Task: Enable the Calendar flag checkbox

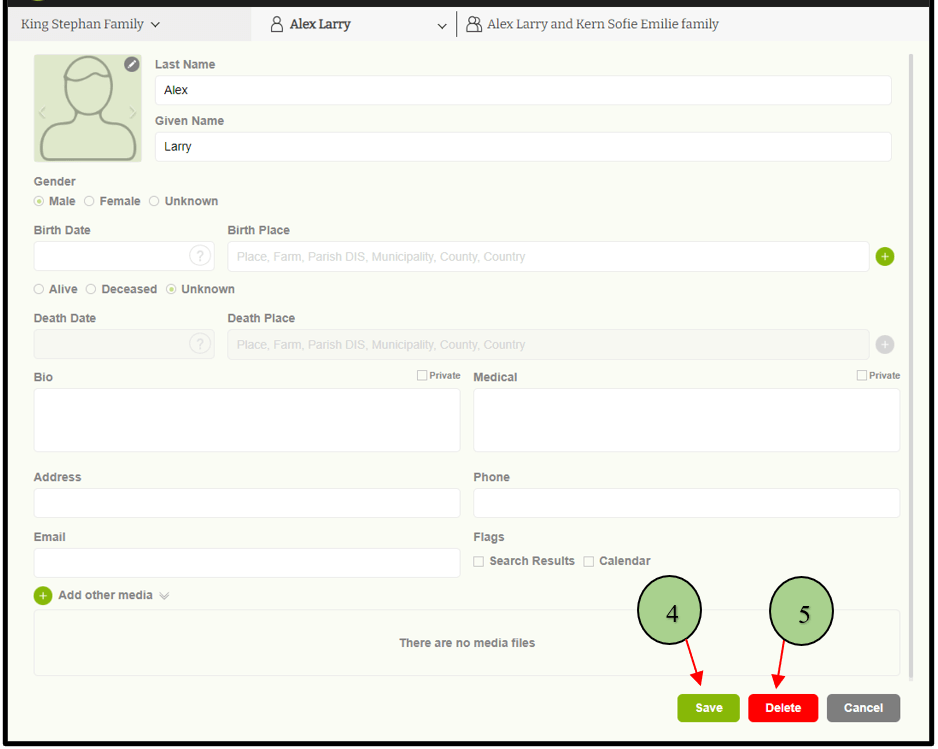Action: coord(589,562)
